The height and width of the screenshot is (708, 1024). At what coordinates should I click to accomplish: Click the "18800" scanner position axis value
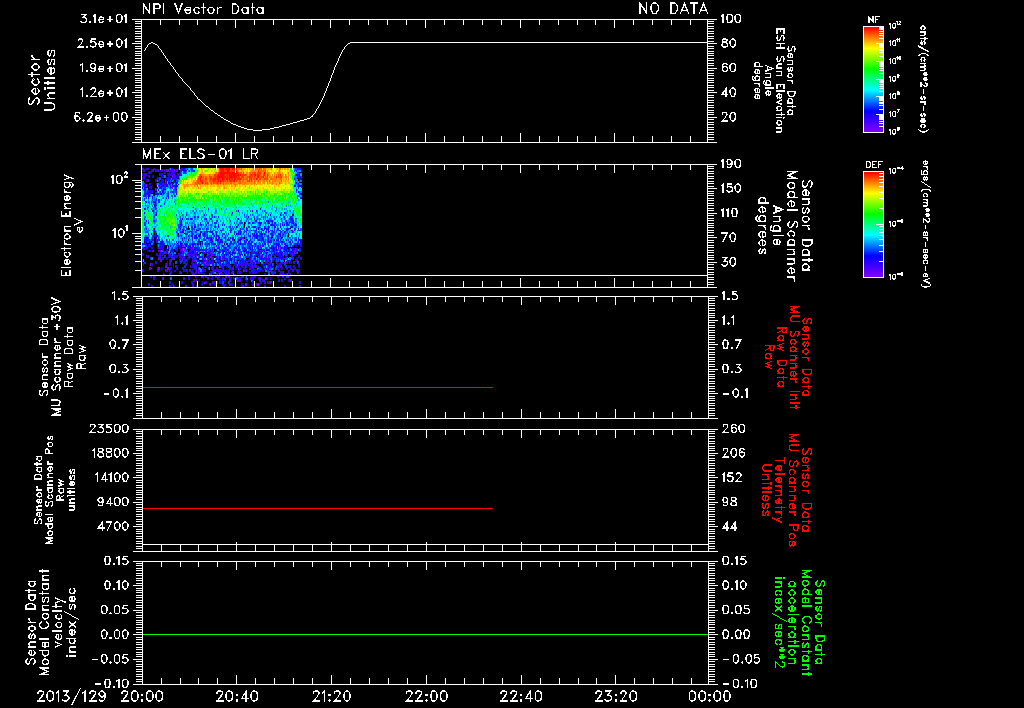click(x=108, y=453)
